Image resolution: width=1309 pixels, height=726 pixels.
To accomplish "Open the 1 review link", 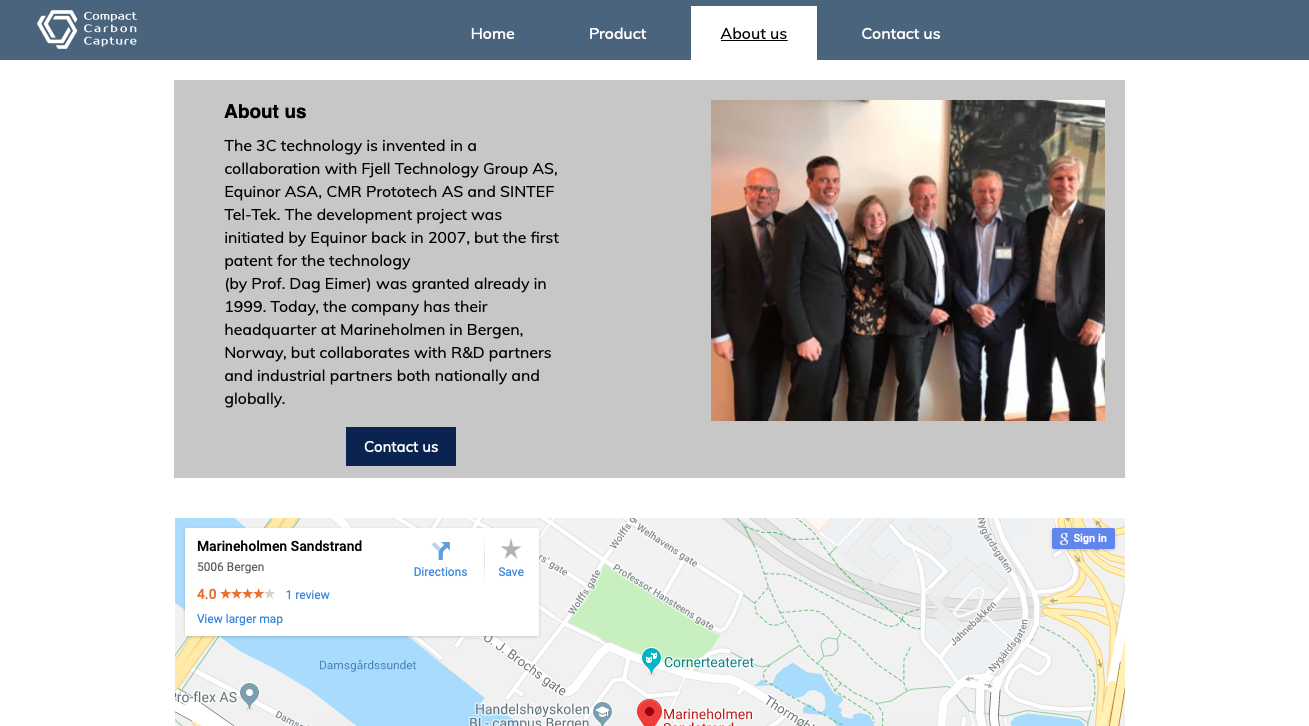I will [x=307, y=595].
